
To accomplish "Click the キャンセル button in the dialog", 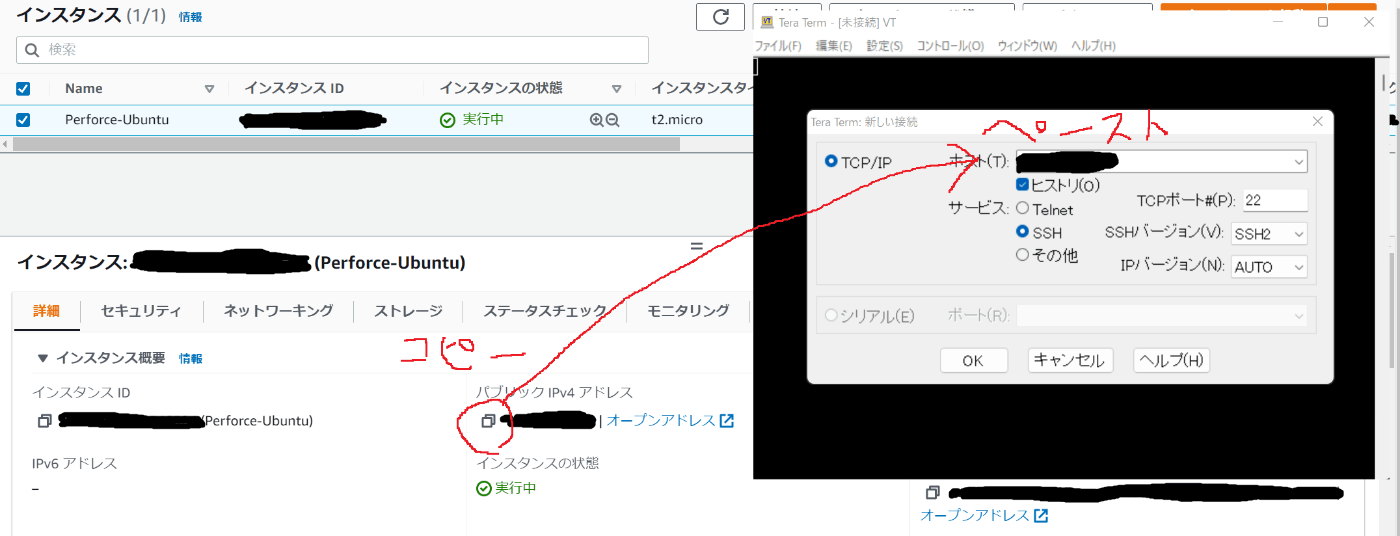I will pos(1070,361).
